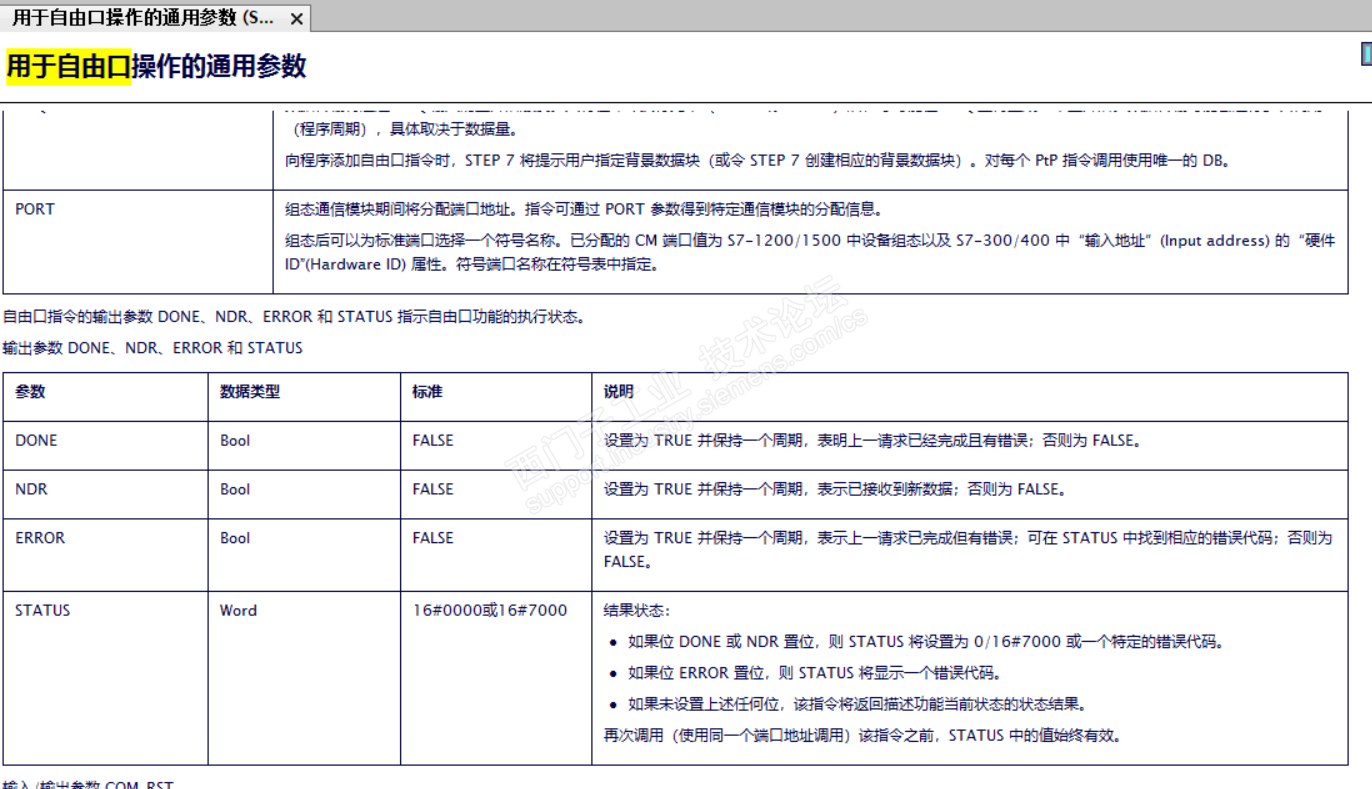The width and height of the screenshot is (1372, 789).
Task: Close the 用于自由口操作的通用参数 tab
Action: pyautogui.click(x=297, y=19)
